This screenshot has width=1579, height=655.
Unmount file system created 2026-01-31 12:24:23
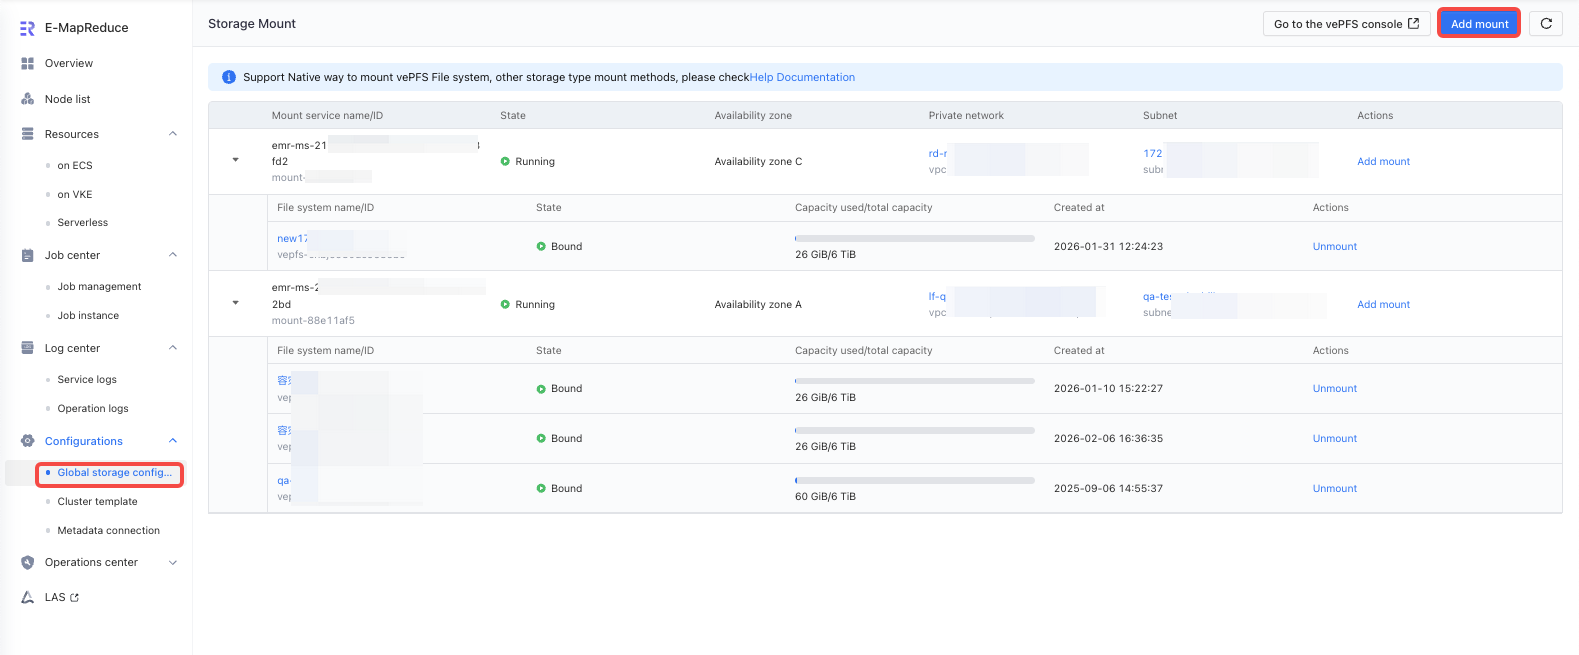1335,246
